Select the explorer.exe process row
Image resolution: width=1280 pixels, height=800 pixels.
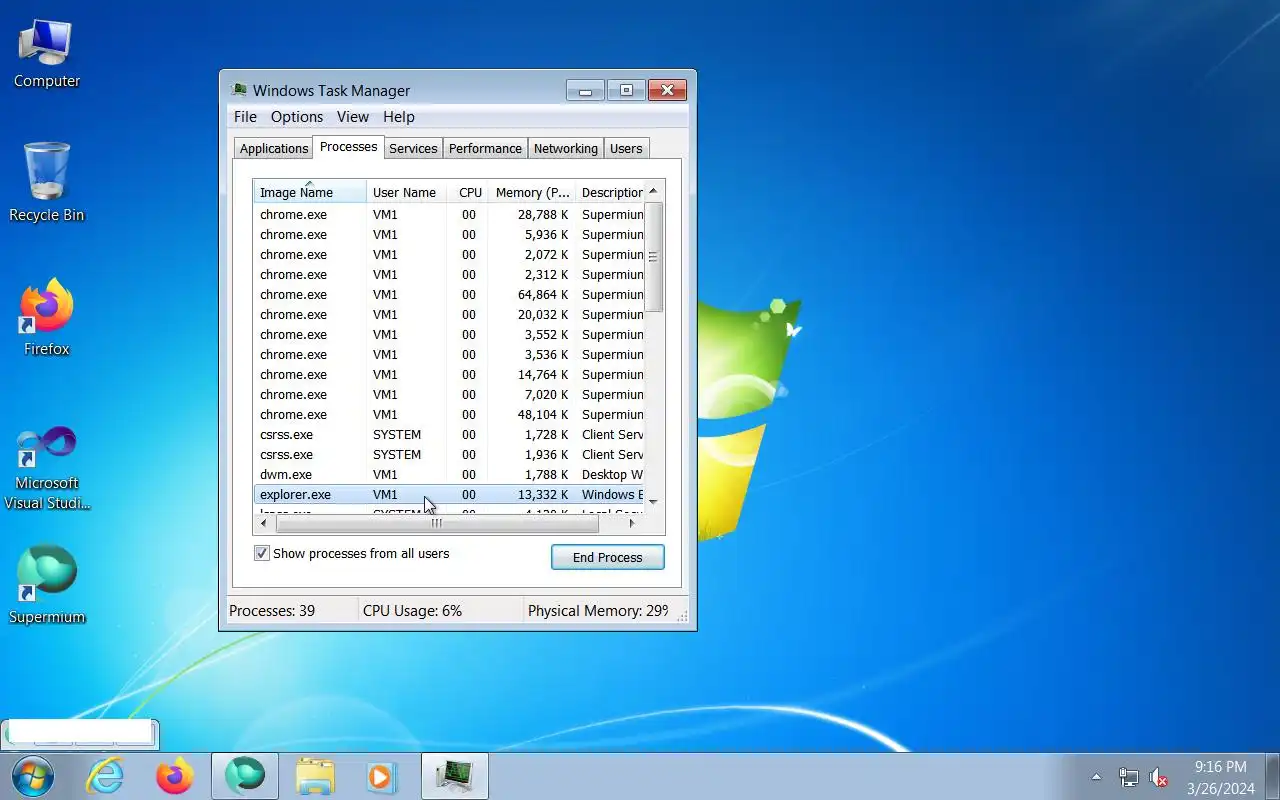click(x=449, y=494)
